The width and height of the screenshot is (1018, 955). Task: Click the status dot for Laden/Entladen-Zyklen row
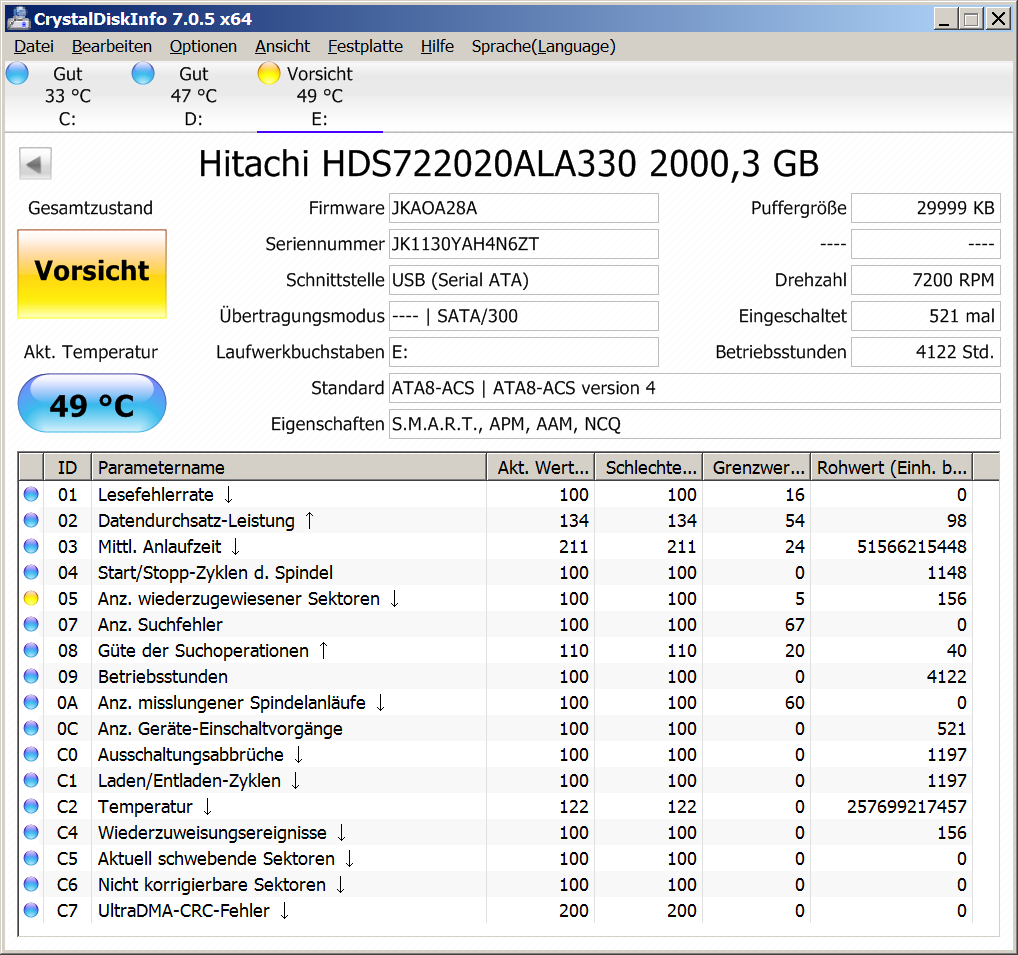[31, 780]
